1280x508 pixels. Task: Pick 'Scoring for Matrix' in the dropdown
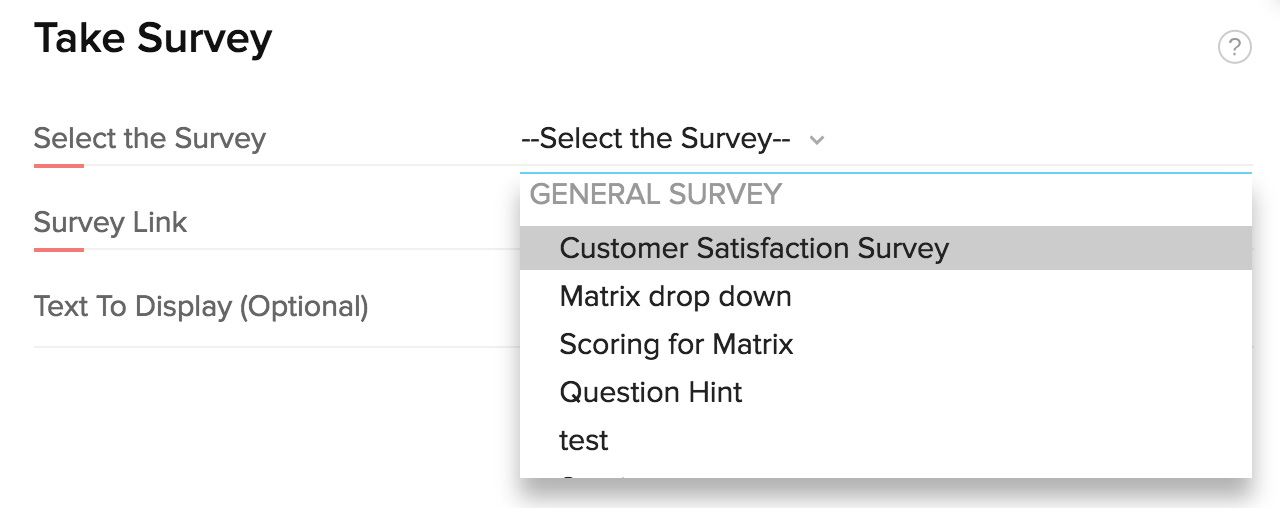(676, 344)
